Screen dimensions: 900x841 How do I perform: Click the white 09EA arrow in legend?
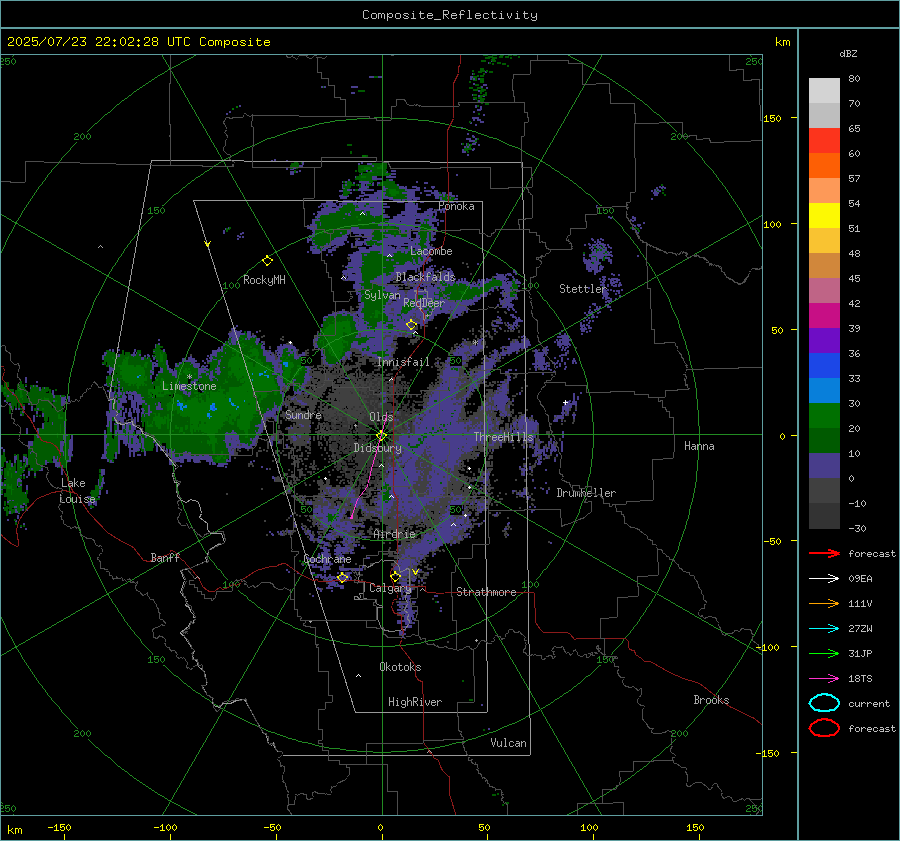[x=824, y=578]
